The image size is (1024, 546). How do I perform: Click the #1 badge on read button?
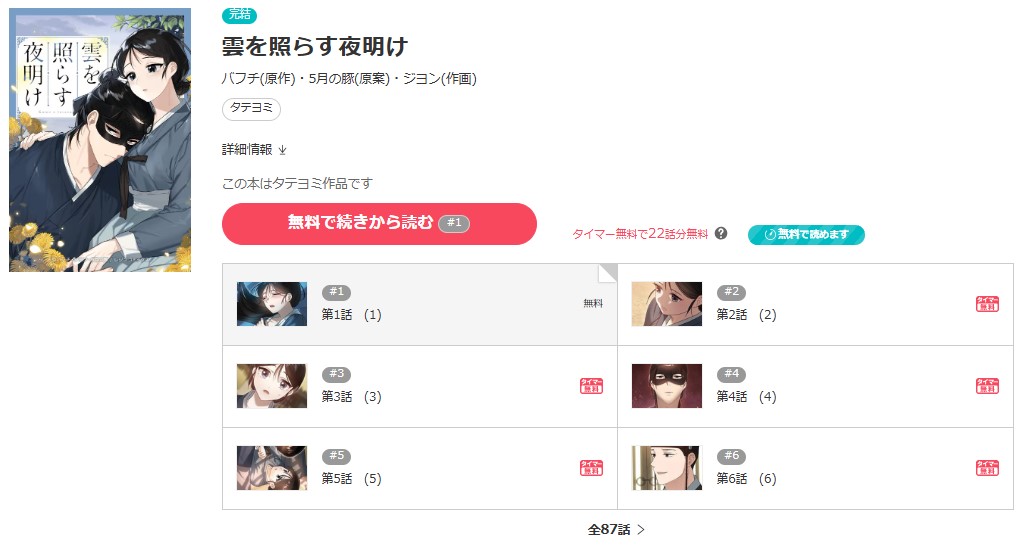pos(453,223)
